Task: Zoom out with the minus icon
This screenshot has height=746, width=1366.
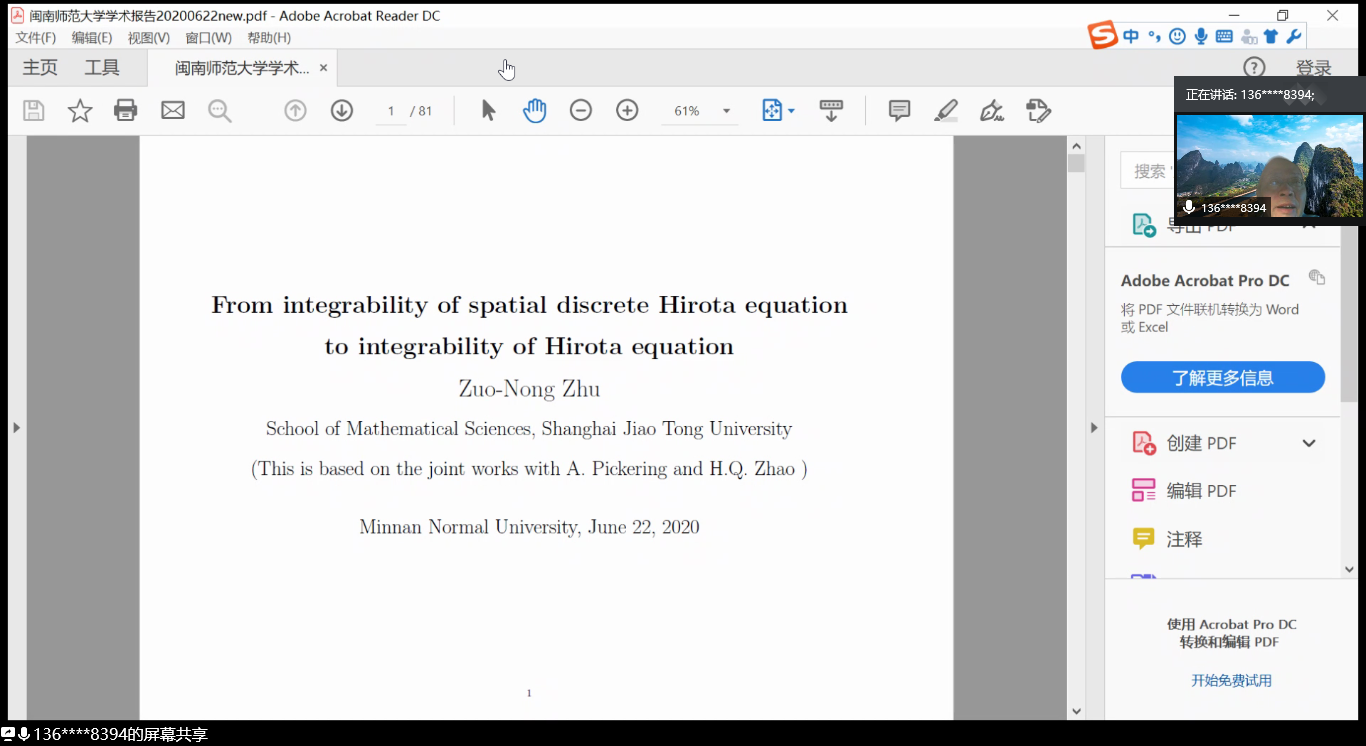Action: pos(581,110)
